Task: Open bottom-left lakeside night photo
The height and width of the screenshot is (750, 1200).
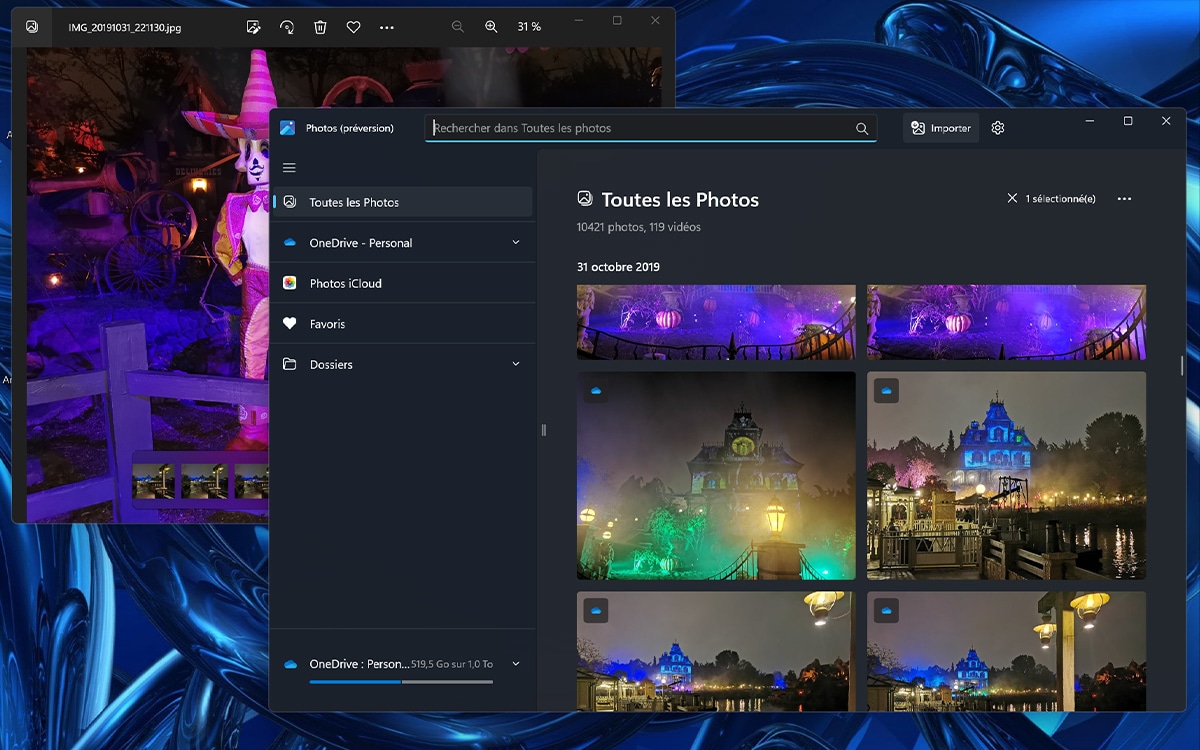Action: point(716,651)
